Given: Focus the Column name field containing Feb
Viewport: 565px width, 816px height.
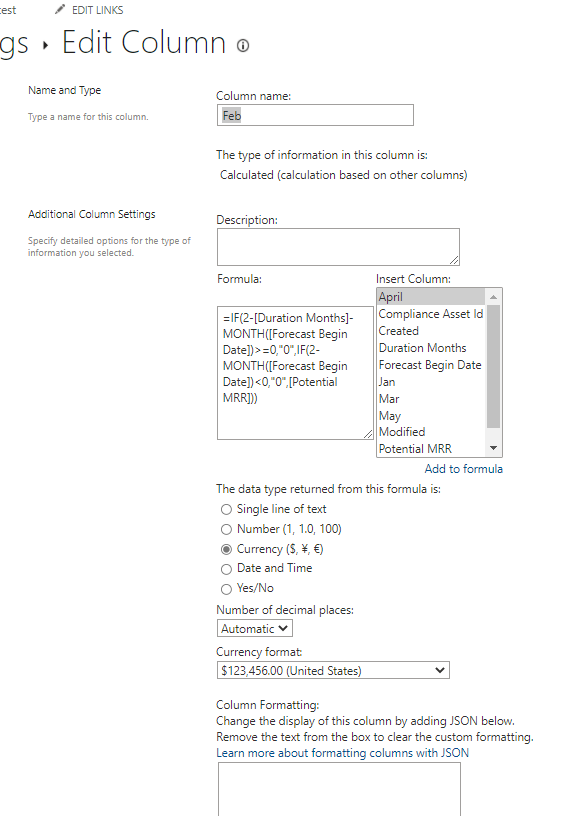Looking at the screenshot, I should [315, 115].
